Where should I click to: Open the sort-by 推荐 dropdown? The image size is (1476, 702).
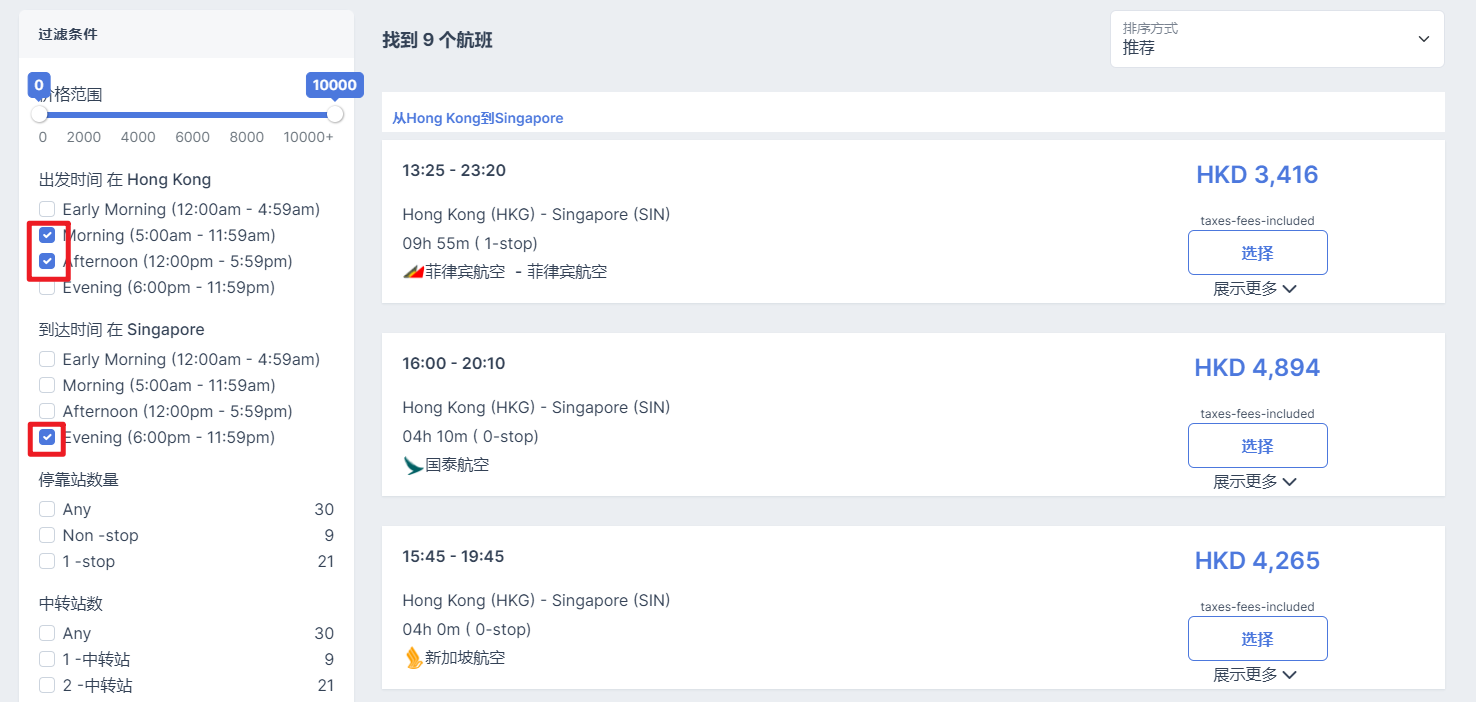pos(1276,40)
